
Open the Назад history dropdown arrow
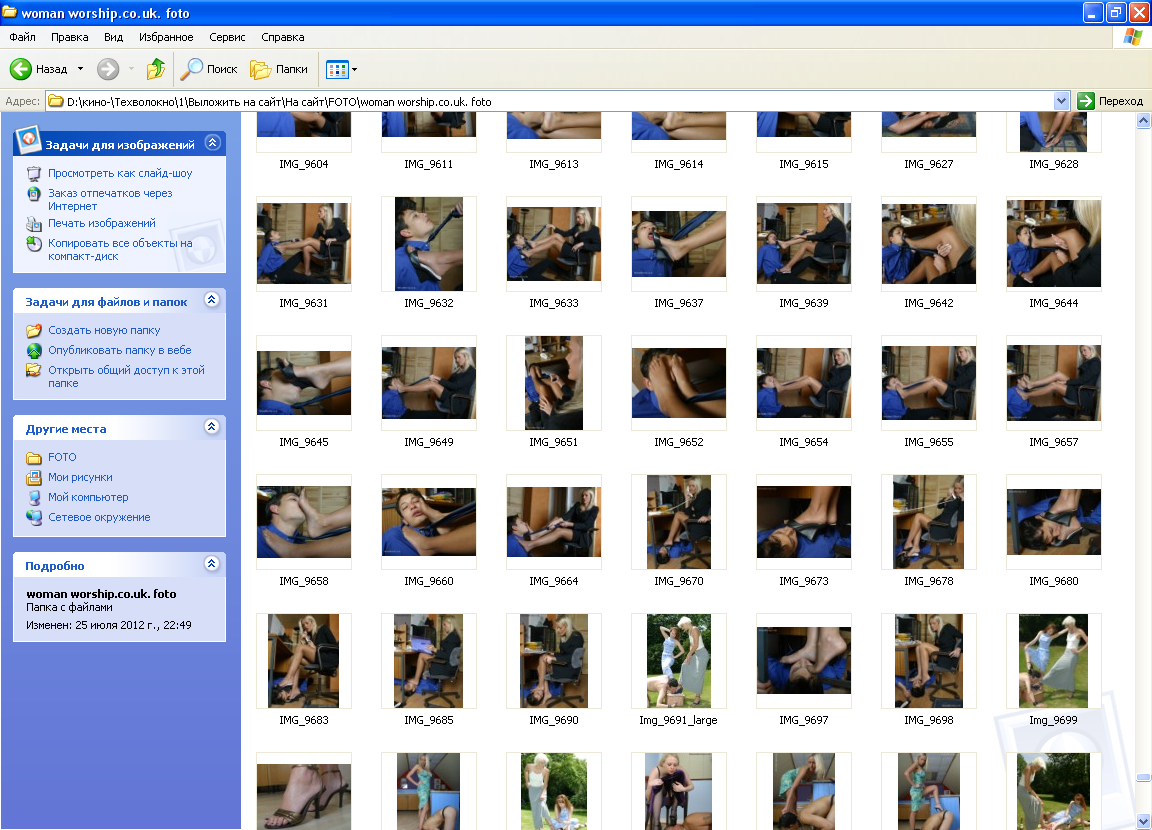click(80, 69)
